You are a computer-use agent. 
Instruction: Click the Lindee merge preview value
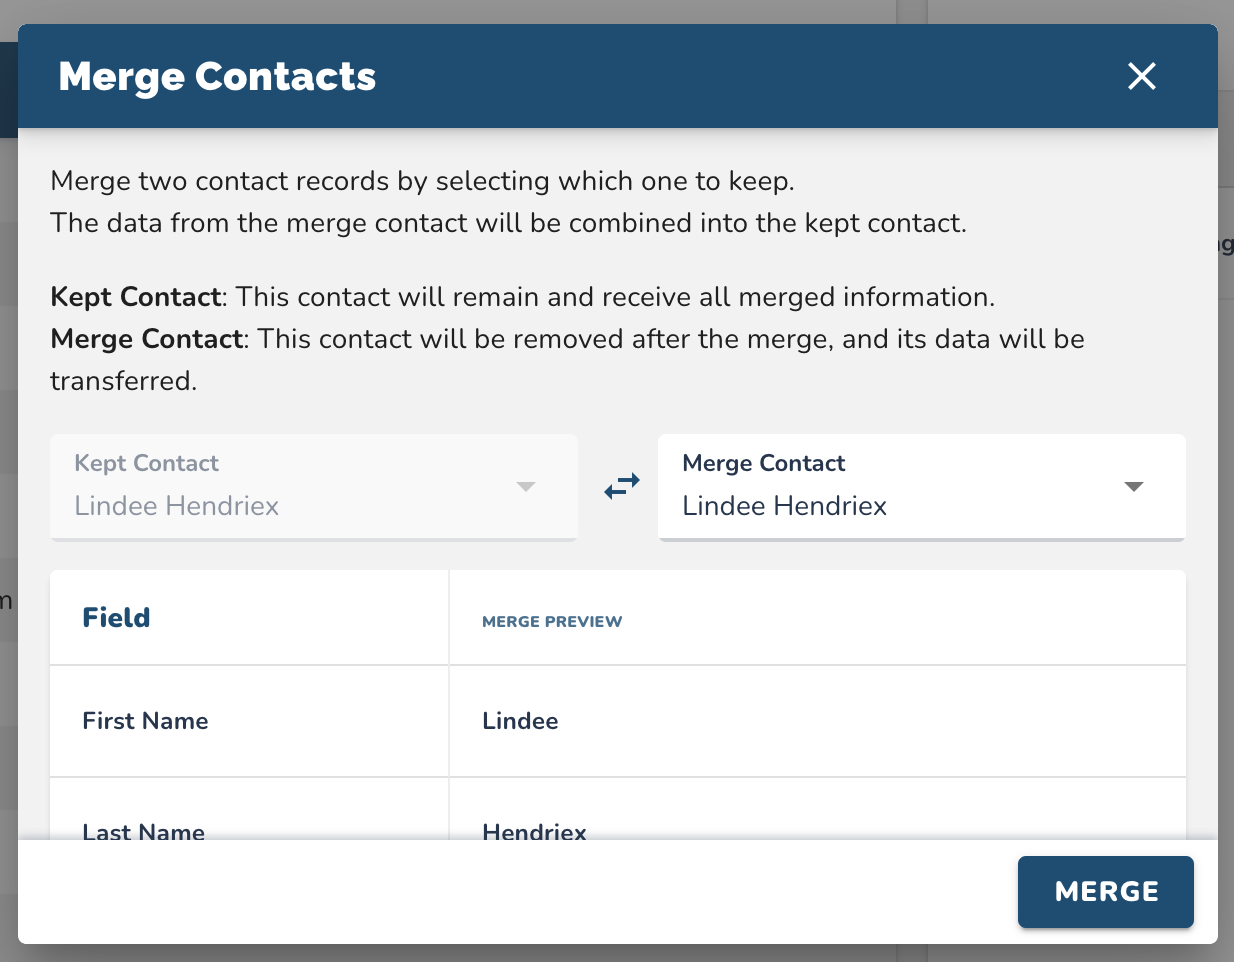[520, 721]
